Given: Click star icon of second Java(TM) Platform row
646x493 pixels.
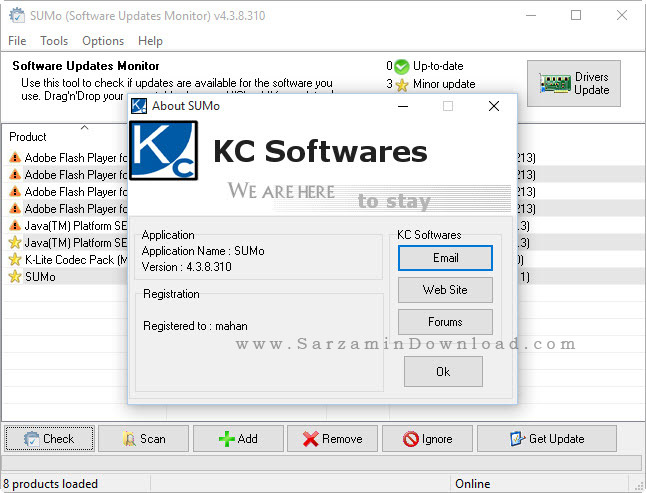Looking at the screenshot, I should point(15,242).
